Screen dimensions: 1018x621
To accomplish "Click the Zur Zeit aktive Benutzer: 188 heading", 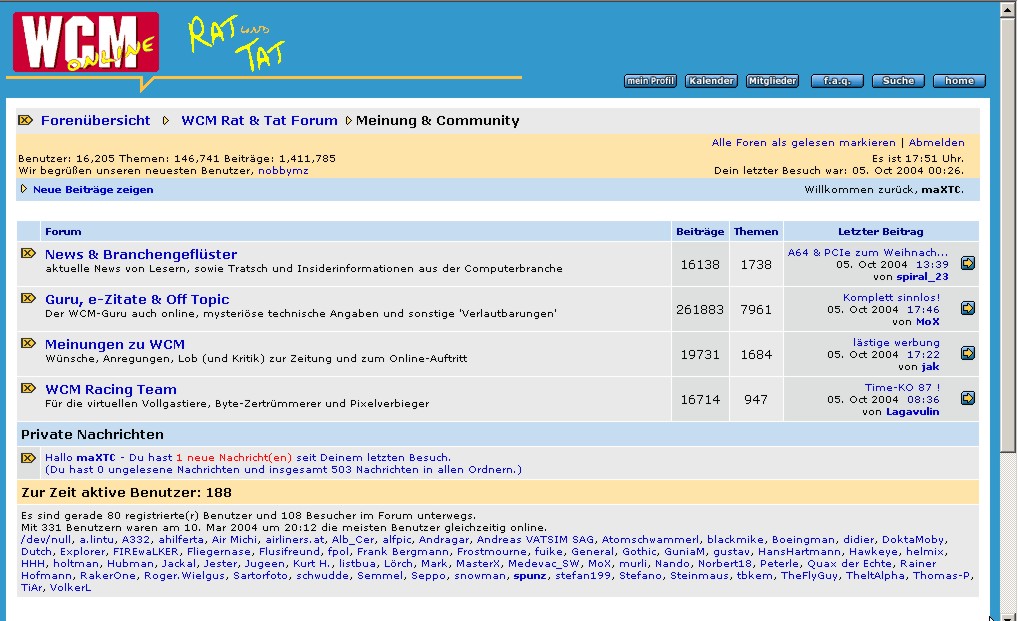I will coord(127,493).
